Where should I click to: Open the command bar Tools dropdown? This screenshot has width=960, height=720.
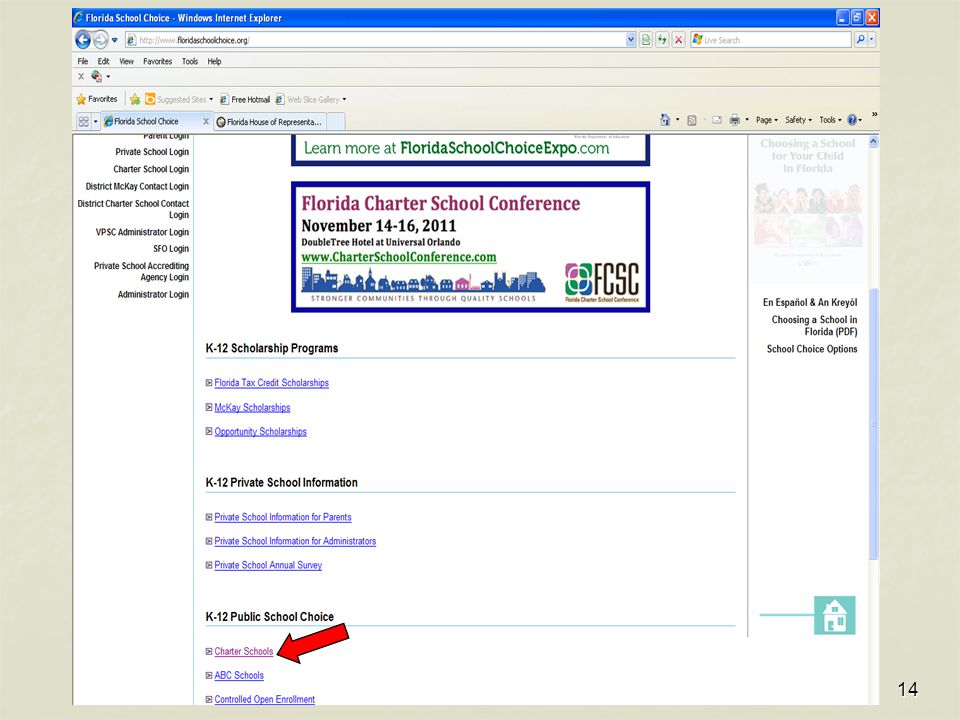coord(830,120)
